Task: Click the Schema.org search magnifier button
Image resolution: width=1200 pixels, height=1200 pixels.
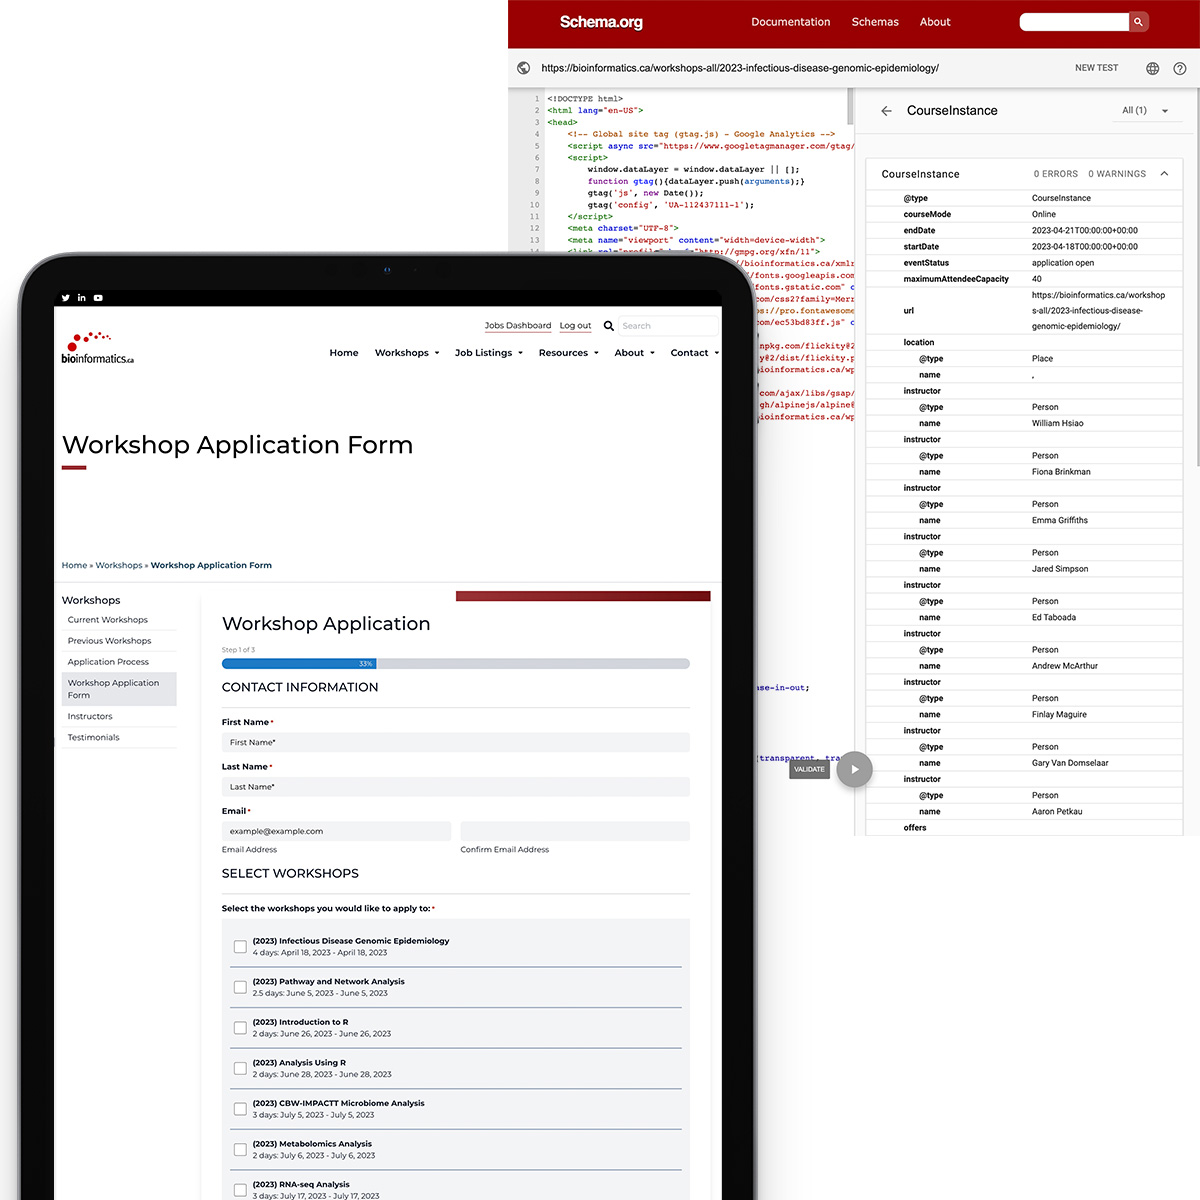Action: click(1138, 22)
